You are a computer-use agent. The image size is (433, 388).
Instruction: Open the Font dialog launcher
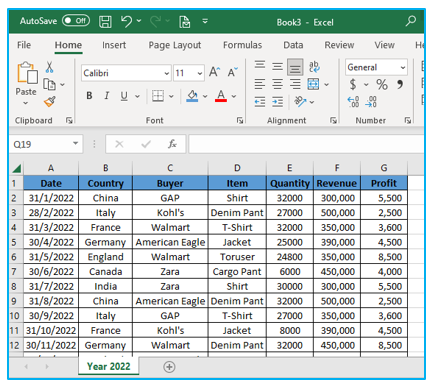[x=240, y=120]
